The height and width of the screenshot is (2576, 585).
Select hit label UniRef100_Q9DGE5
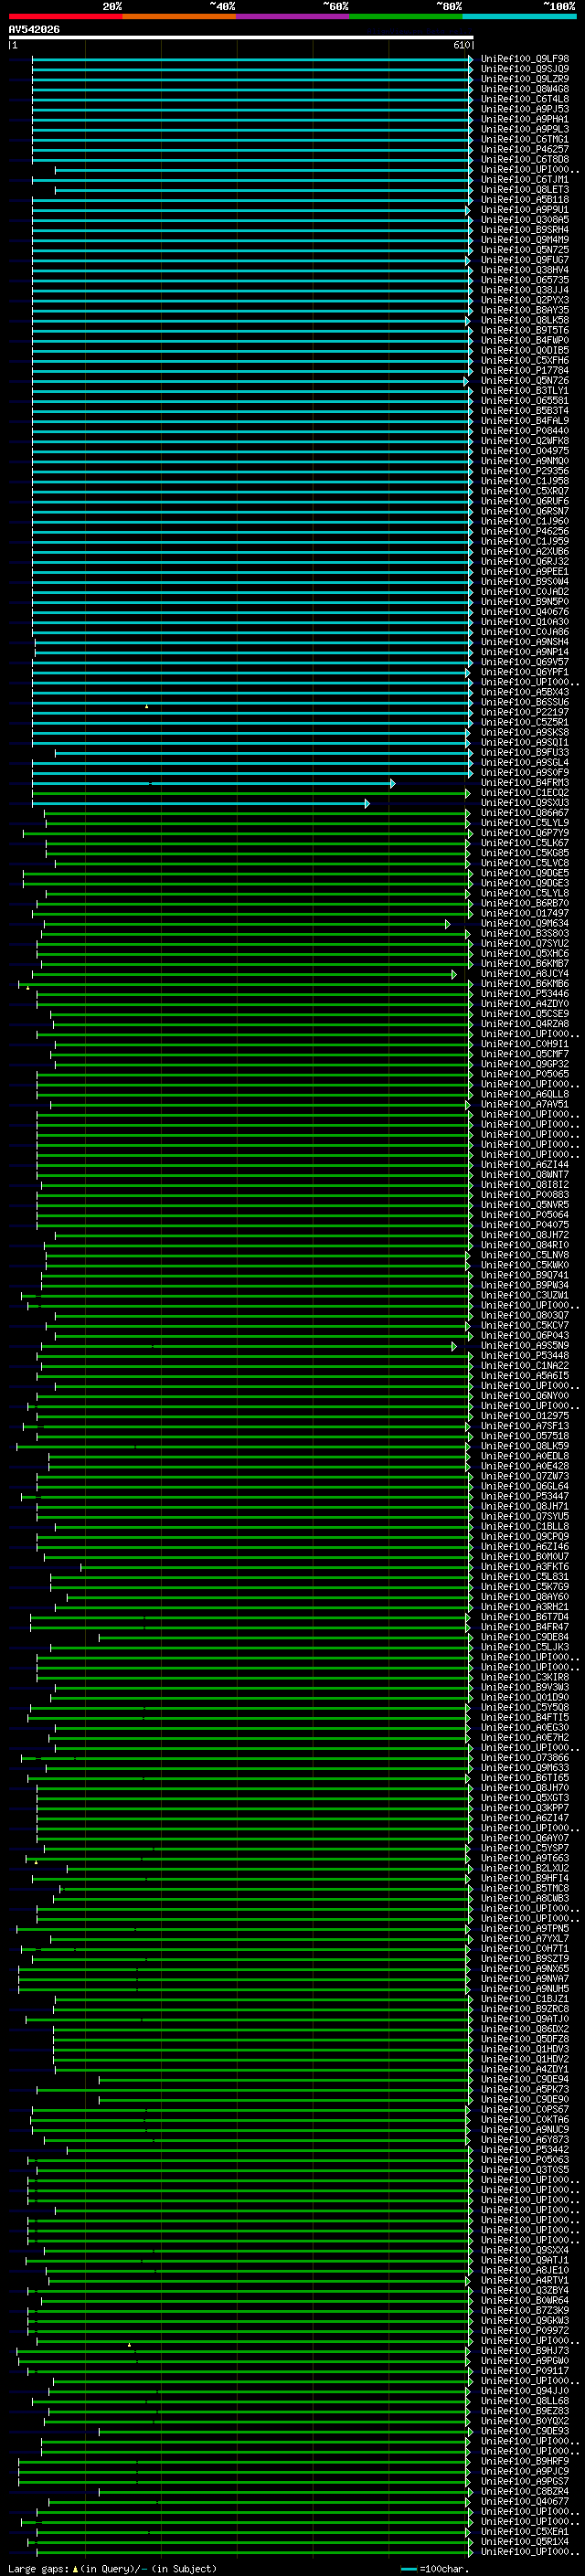(x=525, y=874)
